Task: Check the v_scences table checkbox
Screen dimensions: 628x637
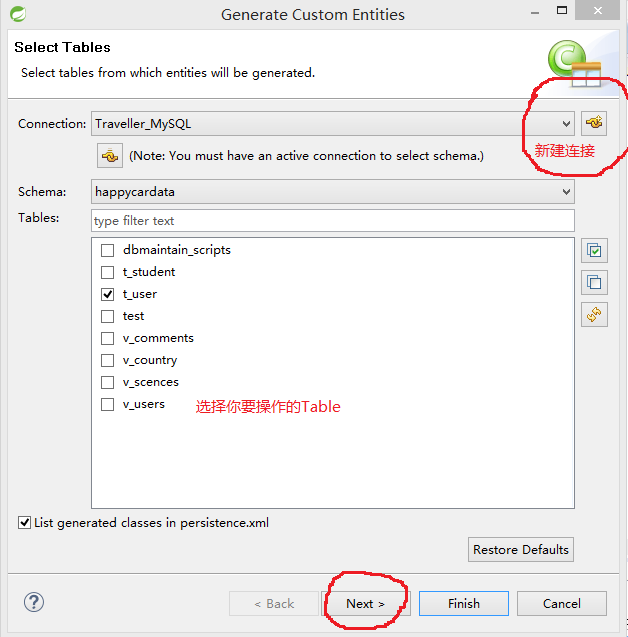Action: [107, 382]
